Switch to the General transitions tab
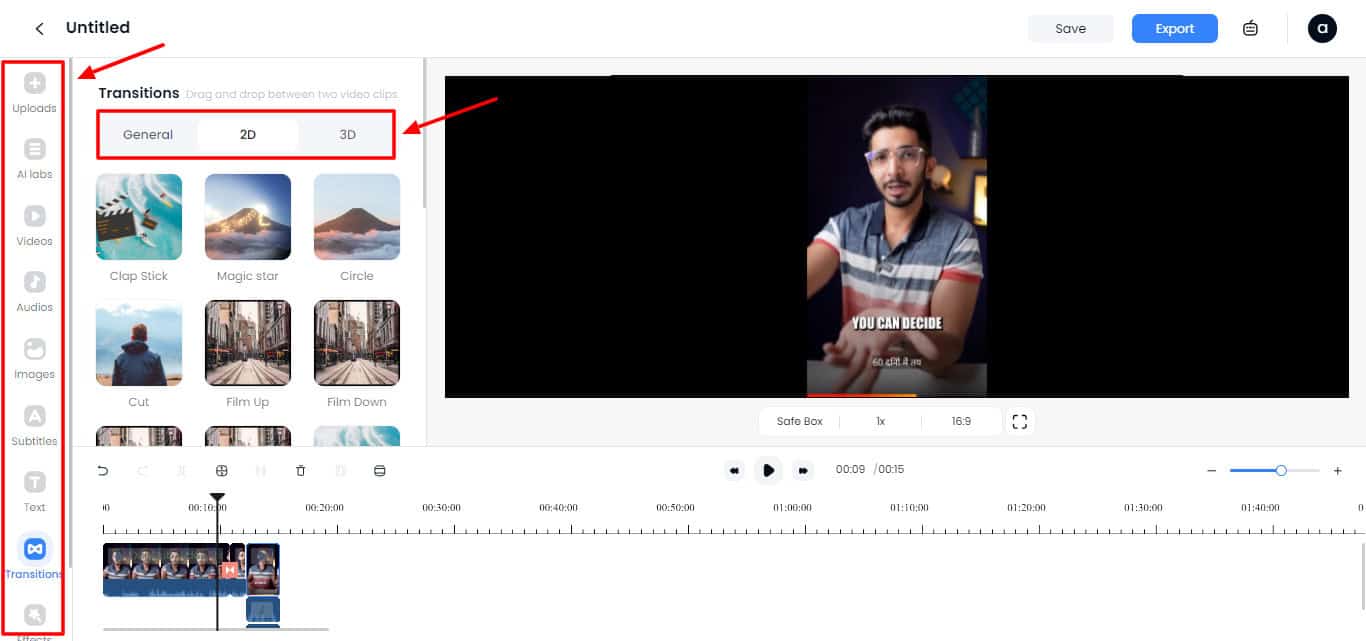This screenshot has width=1366, height=641. [x=148, y=134]
